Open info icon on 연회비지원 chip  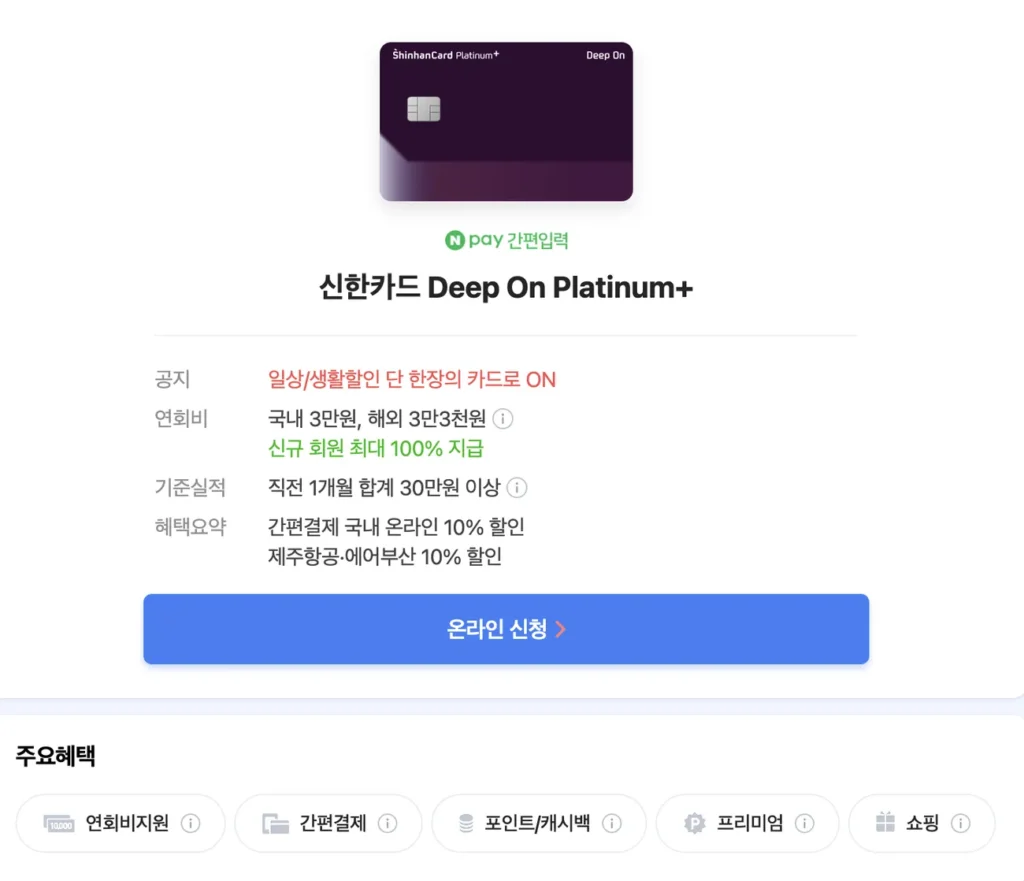(x=190, y=824)
